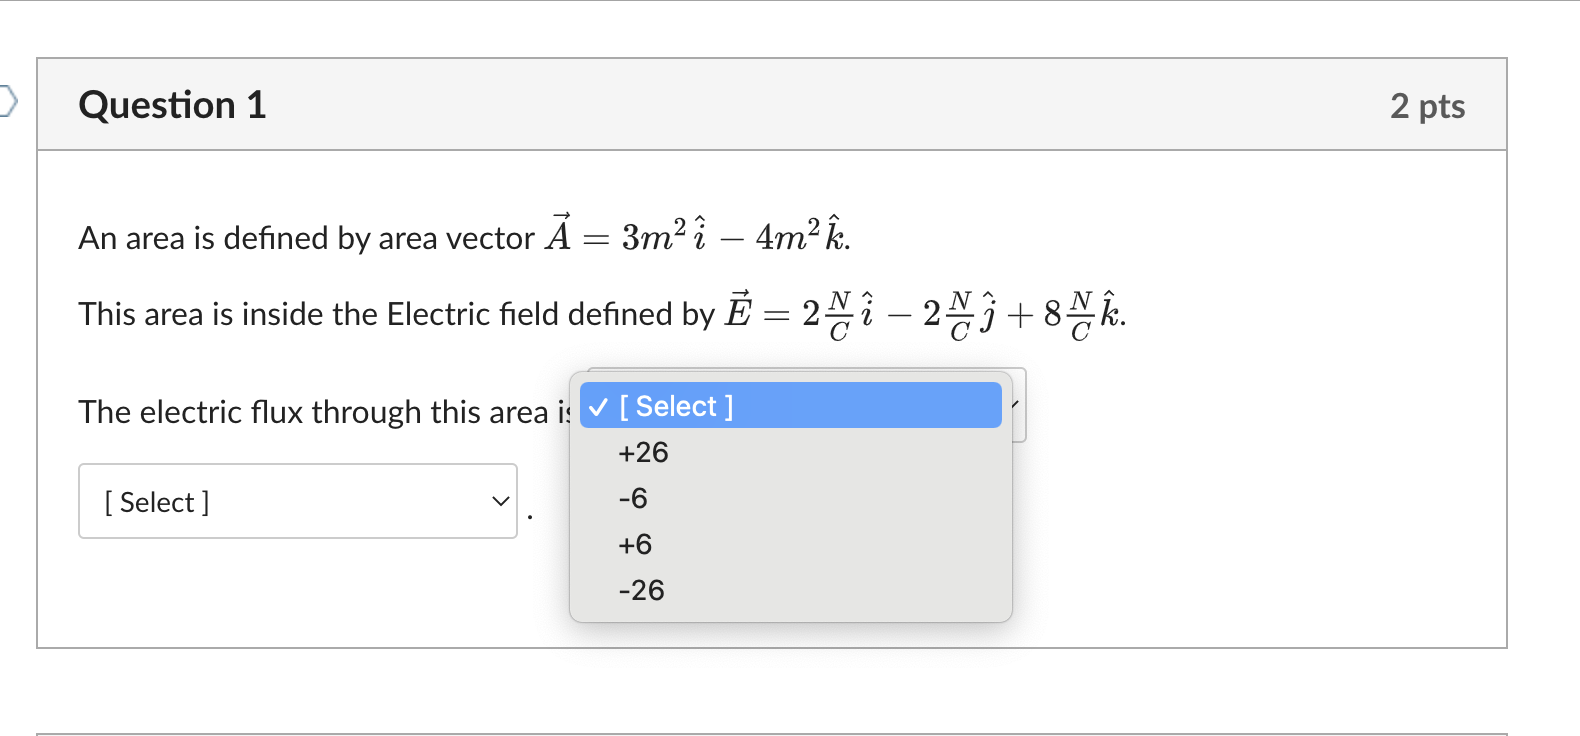Click the gray question header bar
Screen dimensions: 1580x736
click(x=800, y=105)
